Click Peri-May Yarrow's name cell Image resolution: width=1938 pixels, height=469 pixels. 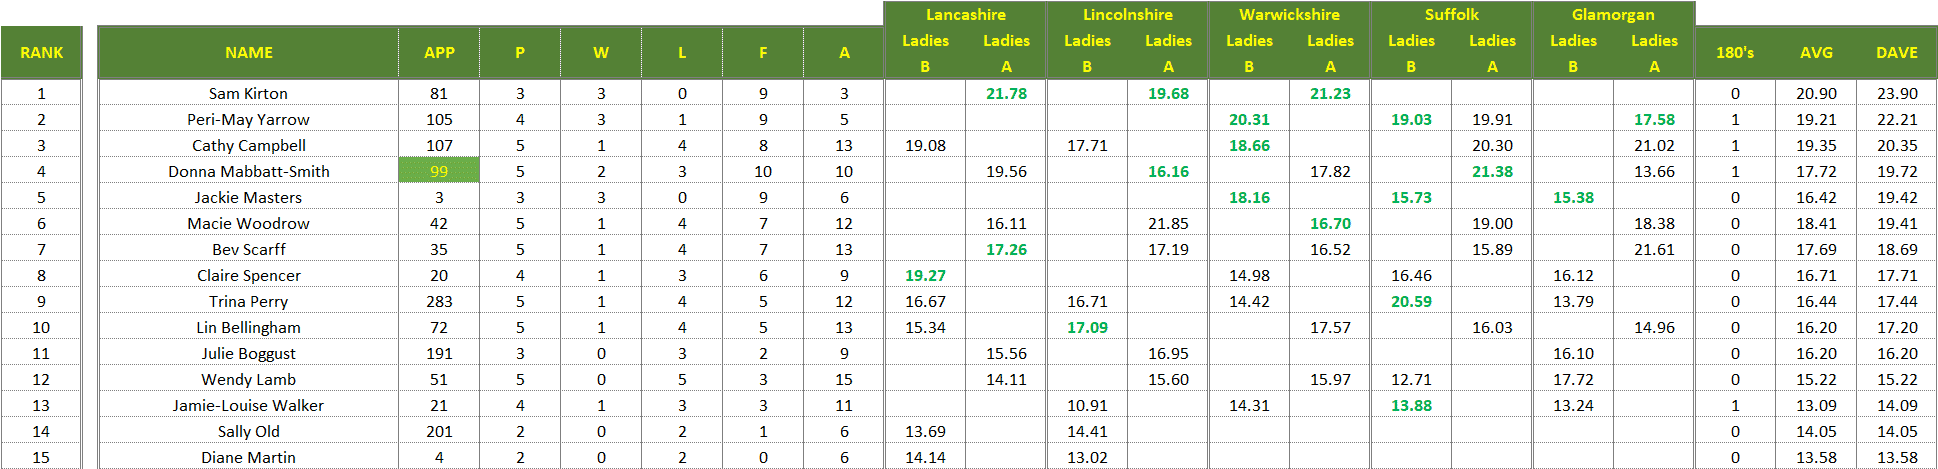248,120
